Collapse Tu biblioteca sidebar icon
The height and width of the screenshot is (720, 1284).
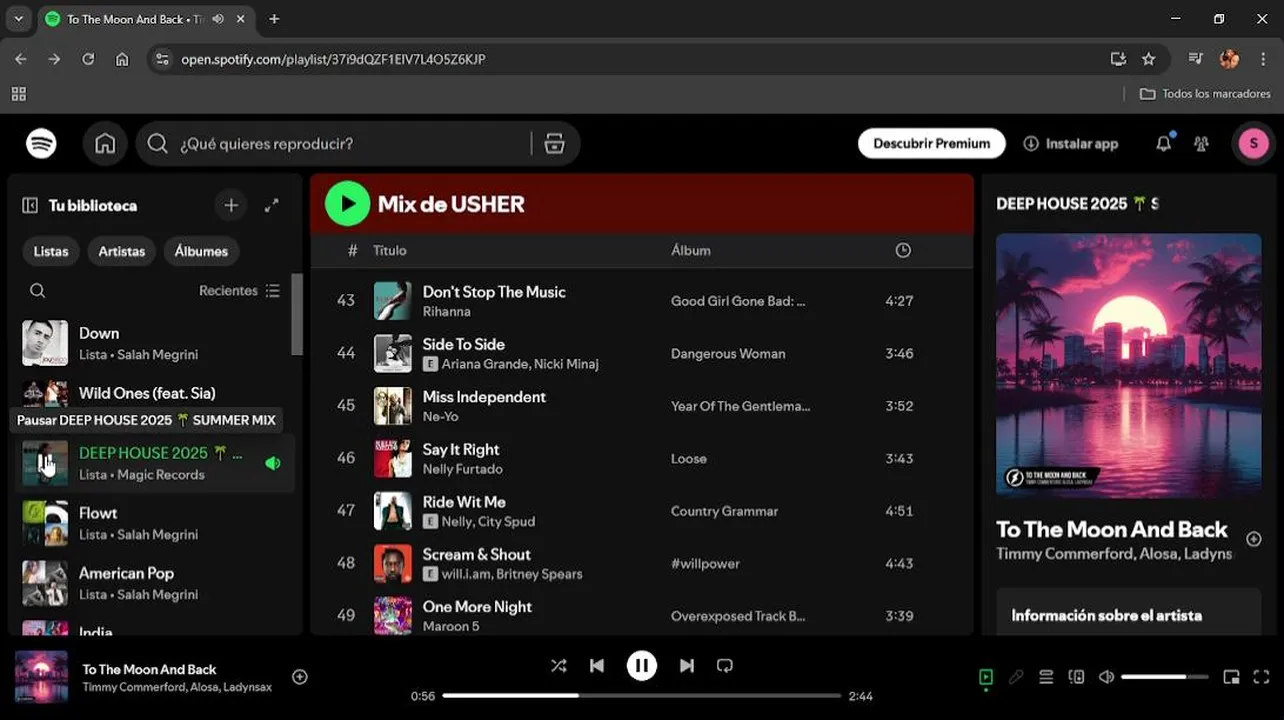pyautogui.click(x=30, y=205)
